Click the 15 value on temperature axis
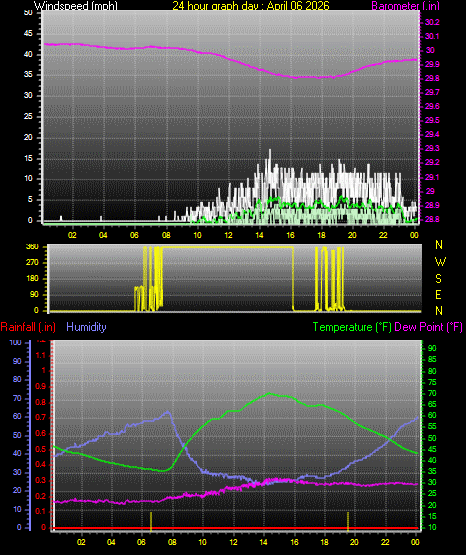 432,516
